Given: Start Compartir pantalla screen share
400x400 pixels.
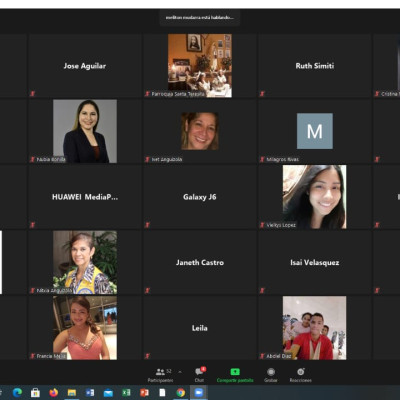Looking at the screenshot, I should 235,375.
